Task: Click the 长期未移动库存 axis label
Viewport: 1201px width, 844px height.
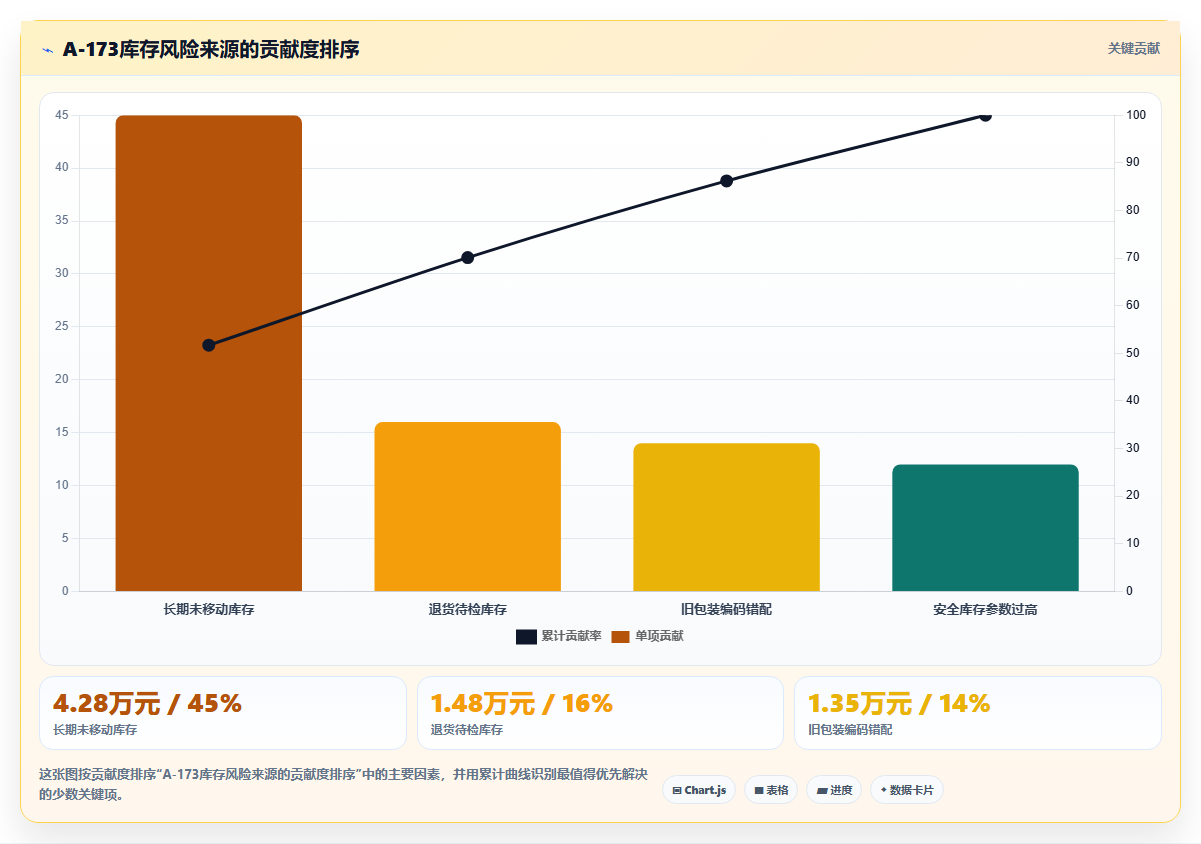Action: [x=209, y=609]
